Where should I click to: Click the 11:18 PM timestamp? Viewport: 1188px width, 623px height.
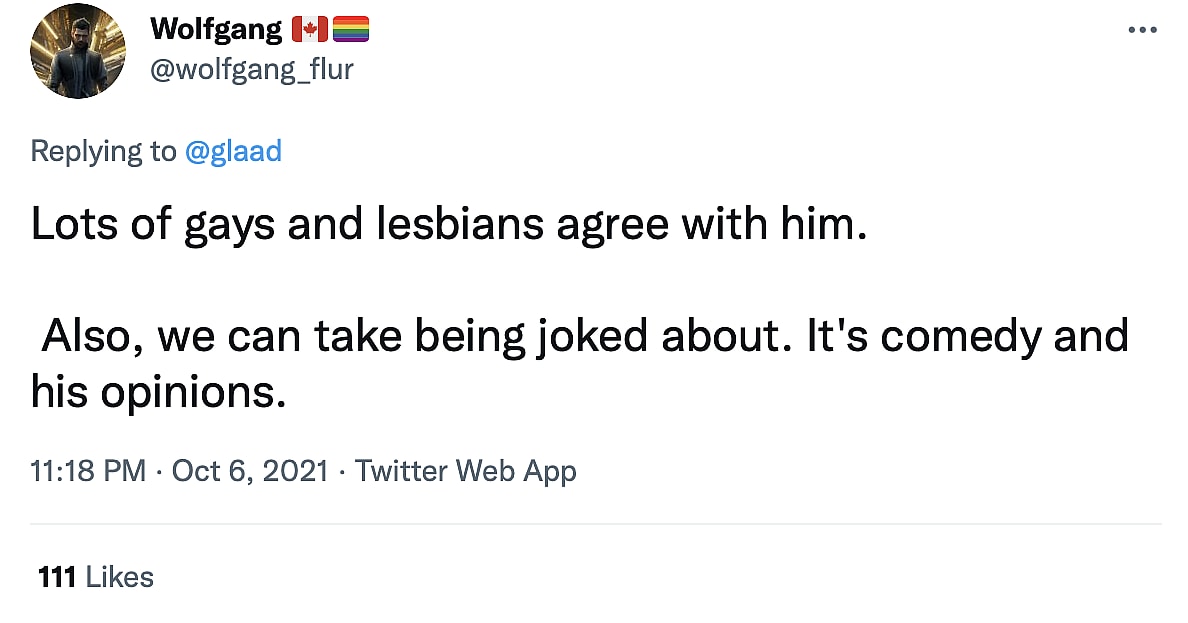(x=88, y=470)
